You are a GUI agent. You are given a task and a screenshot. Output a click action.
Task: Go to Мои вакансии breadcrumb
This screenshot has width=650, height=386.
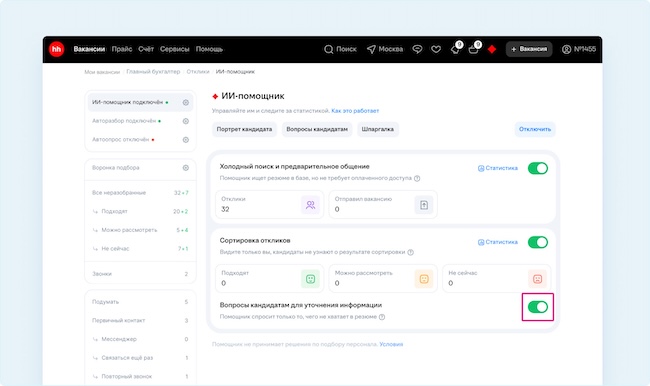click(102, 72)
